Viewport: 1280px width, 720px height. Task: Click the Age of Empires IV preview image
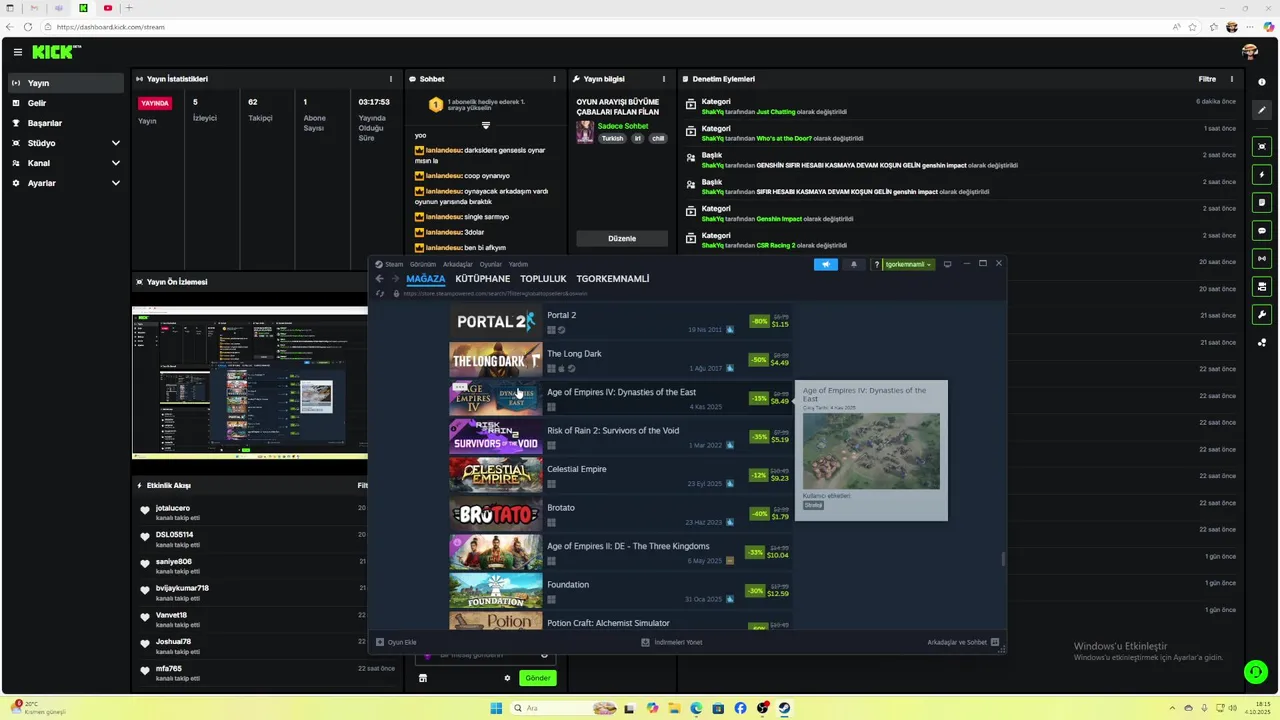[871, 451]
